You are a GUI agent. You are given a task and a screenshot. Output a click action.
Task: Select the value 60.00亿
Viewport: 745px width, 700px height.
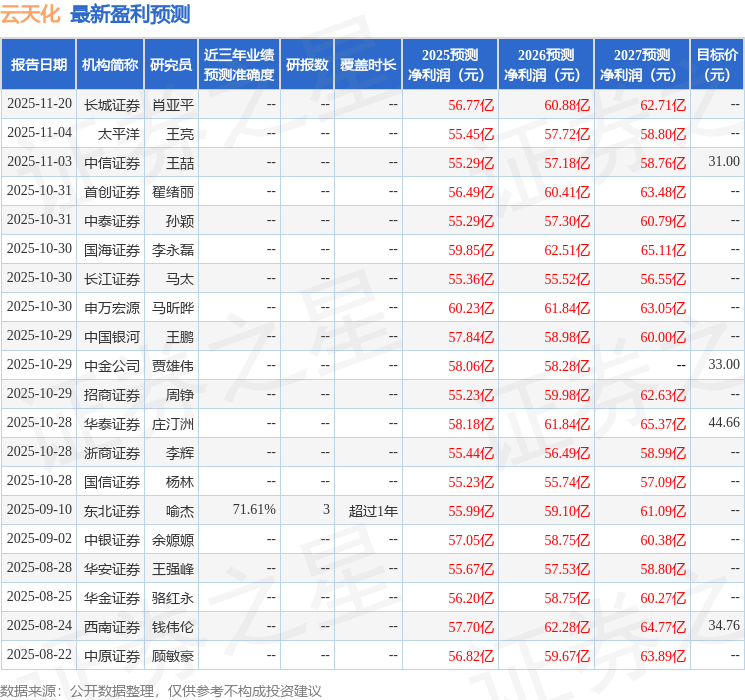point(663,336)
